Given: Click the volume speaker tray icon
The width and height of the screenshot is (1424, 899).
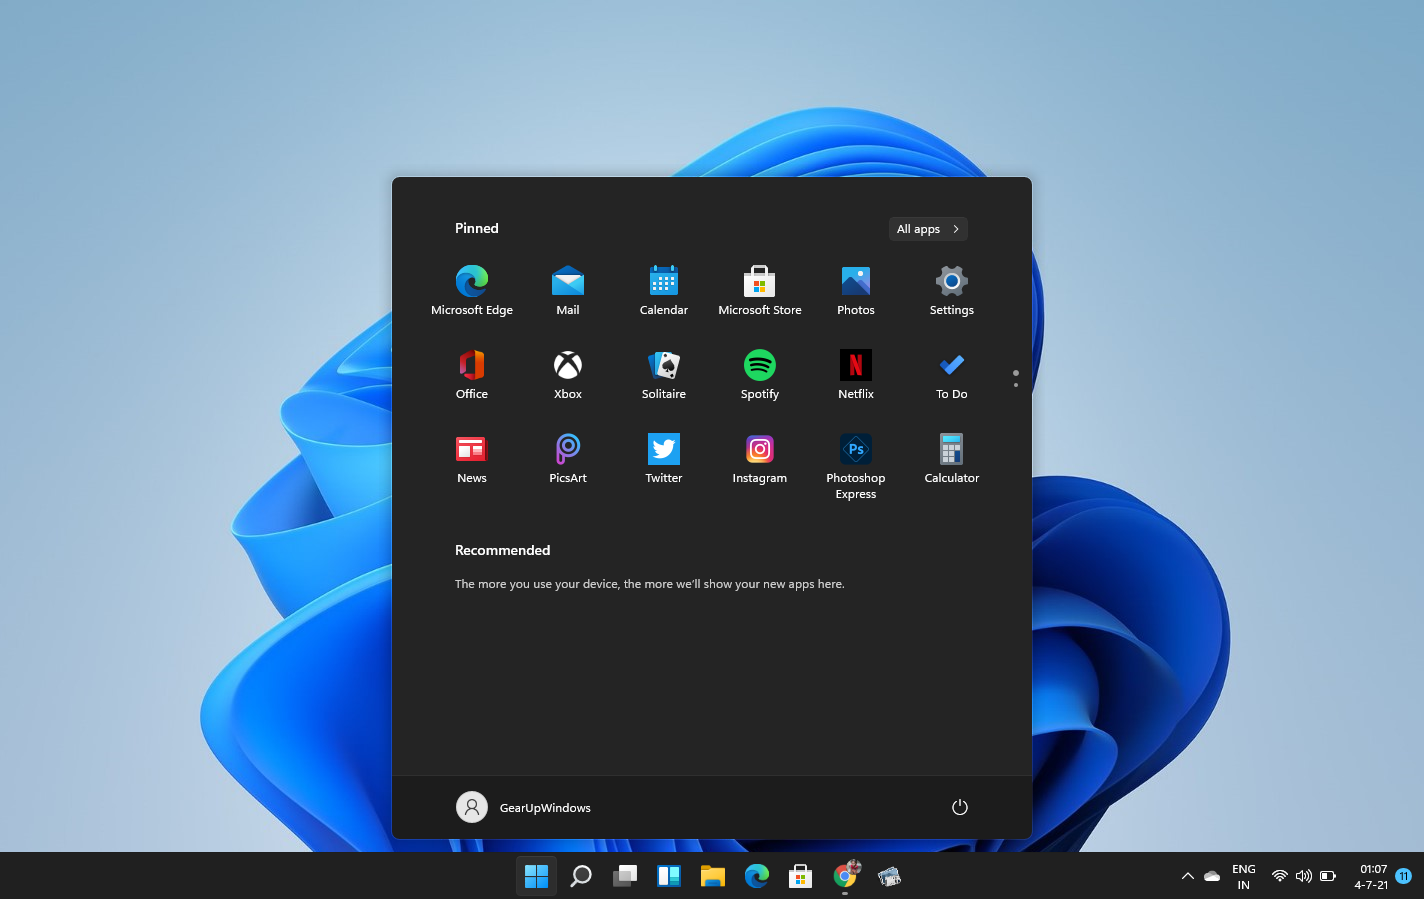Looking at the screenshot, I should pos(1304,876).
